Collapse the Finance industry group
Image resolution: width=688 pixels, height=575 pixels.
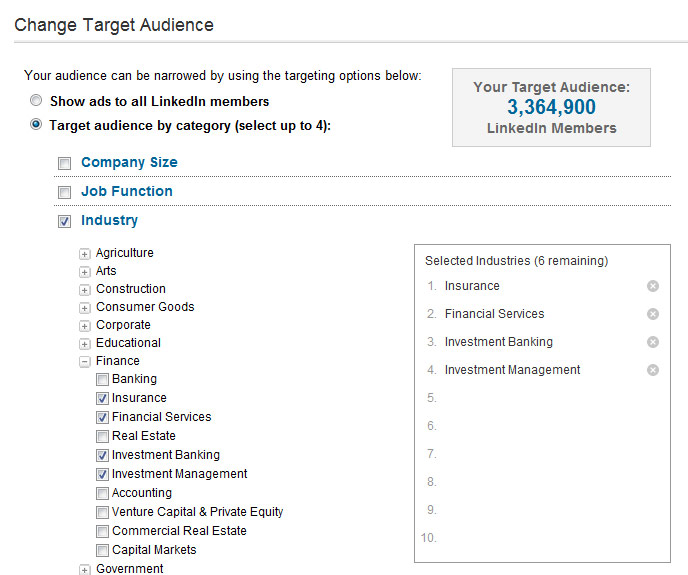(85, 362)
